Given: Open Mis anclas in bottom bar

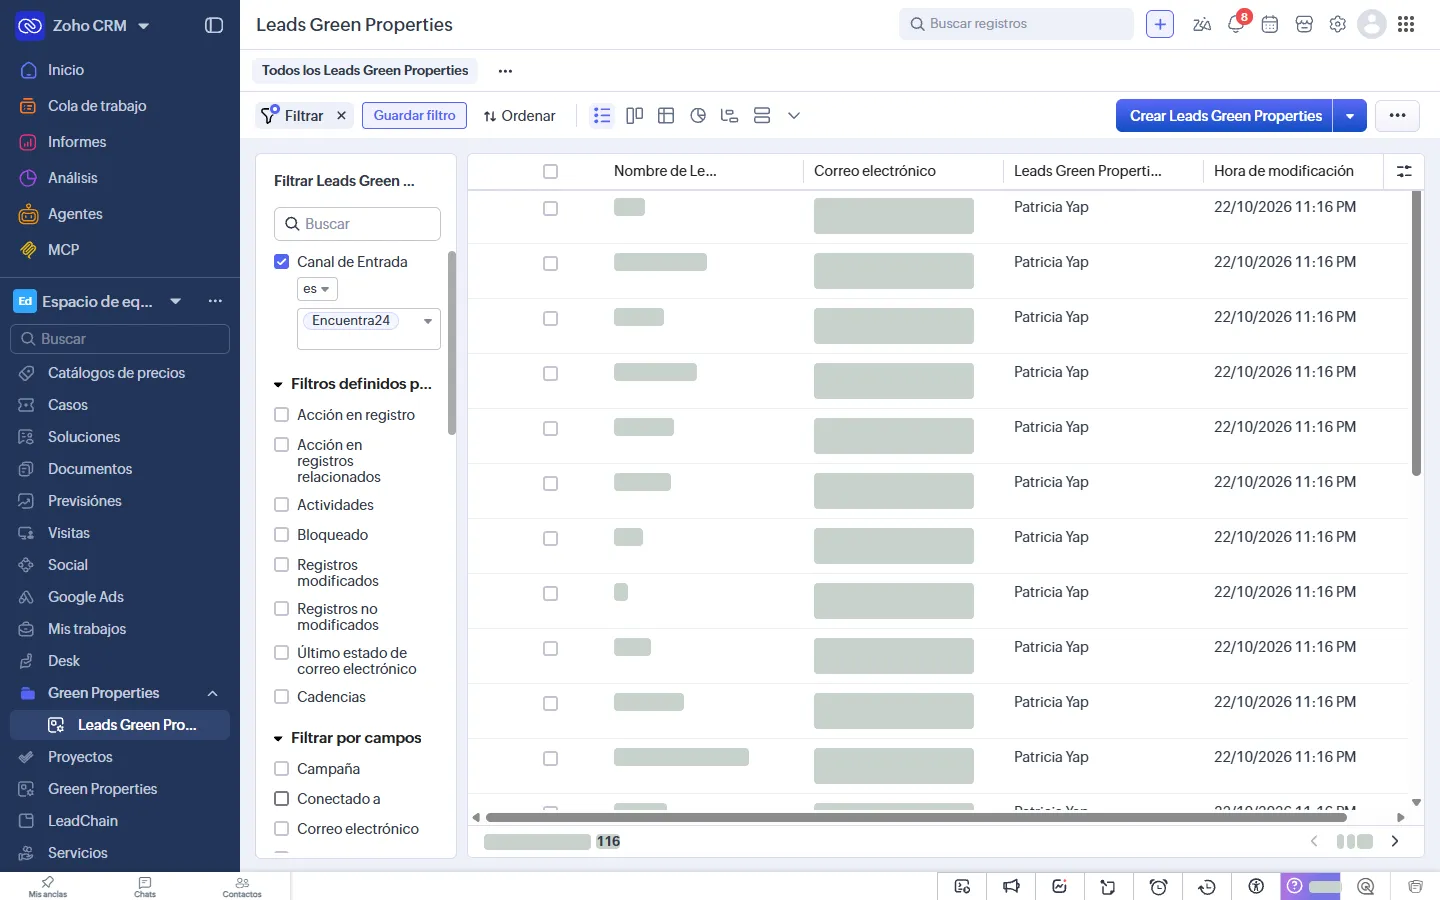Looking at the screenshot, I should [48, 887].
